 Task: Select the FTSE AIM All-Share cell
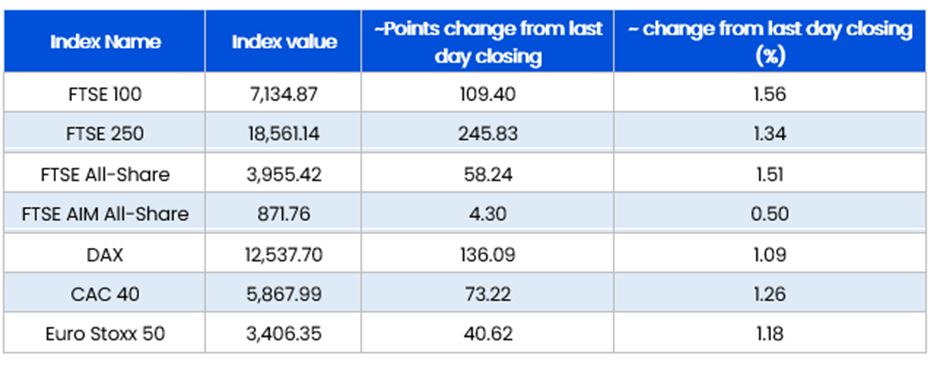pyautogui.click(x=105, y=214)
